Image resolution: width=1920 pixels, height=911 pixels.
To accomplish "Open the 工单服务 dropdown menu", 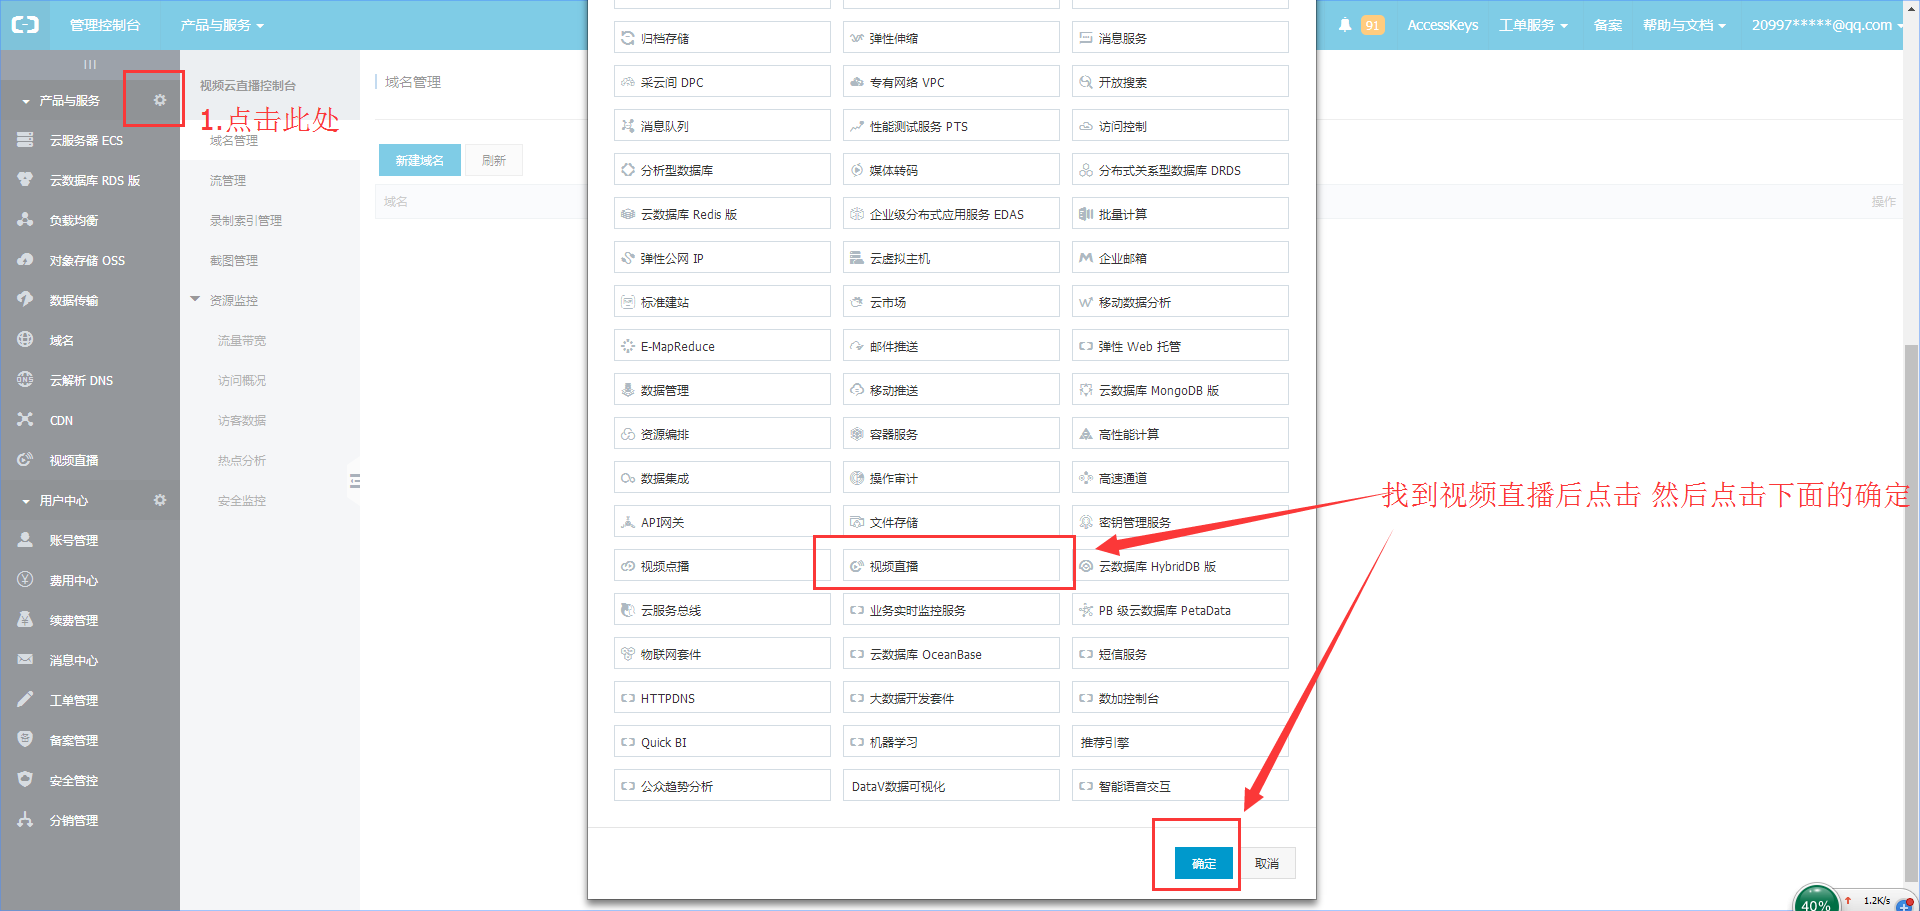I will 1532,25.
